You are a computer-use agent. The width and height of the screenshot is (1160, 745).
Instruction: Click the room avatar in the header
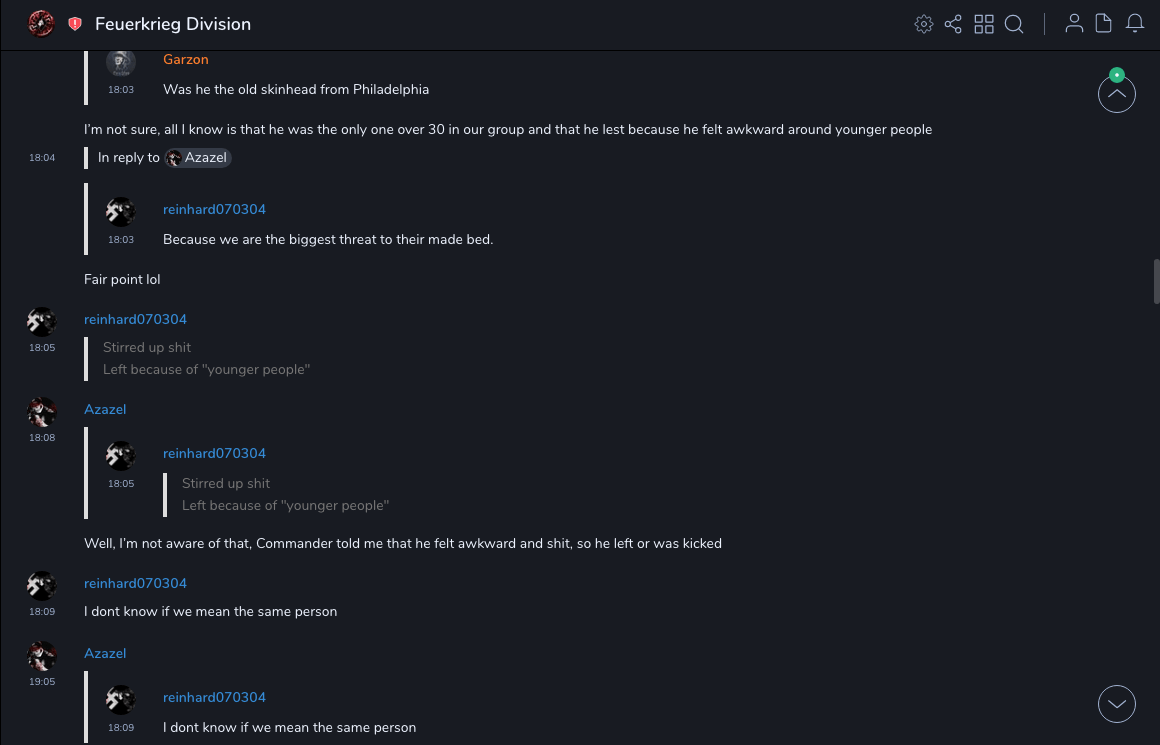pyautogui.click(x=41, y=24)
